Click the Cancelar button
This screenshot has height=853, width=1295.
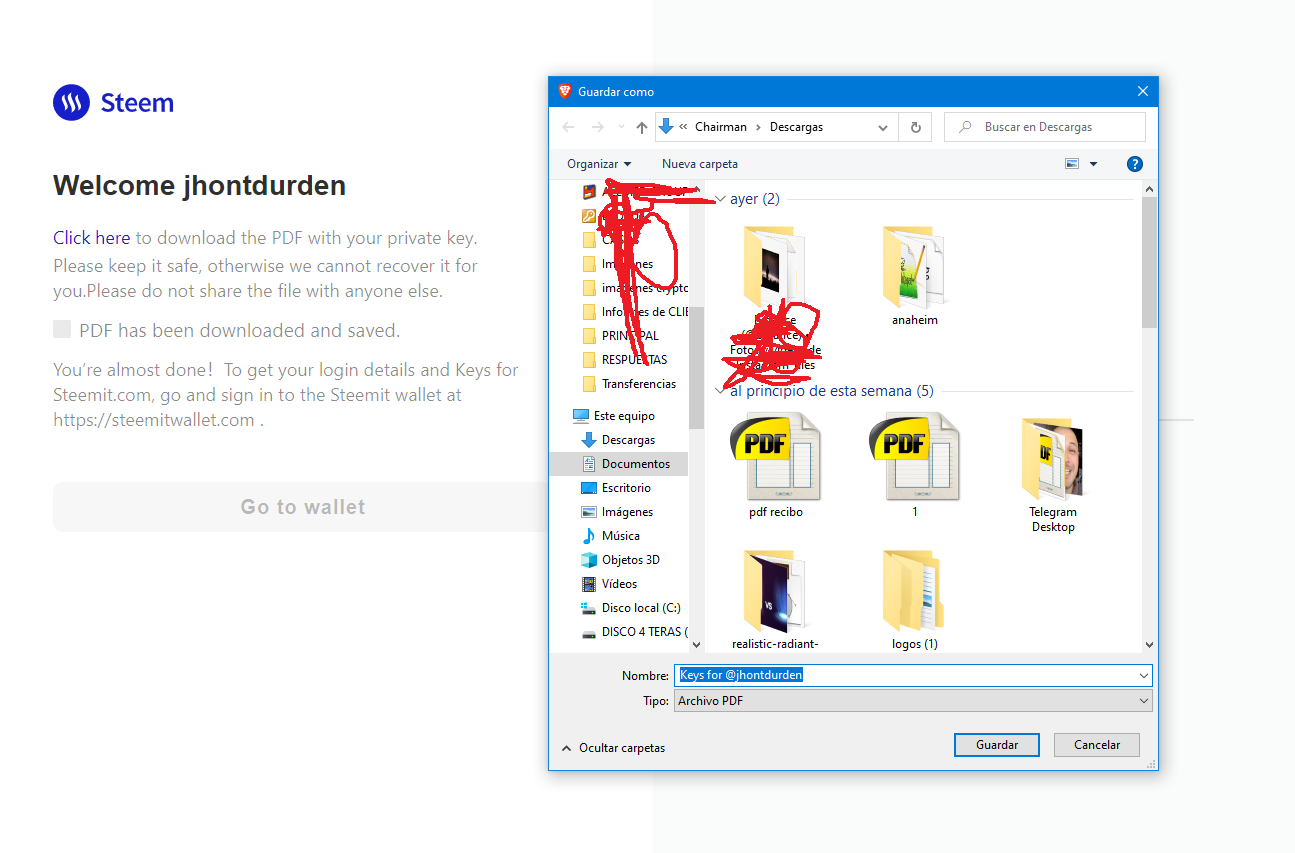tap(1097, 745)
